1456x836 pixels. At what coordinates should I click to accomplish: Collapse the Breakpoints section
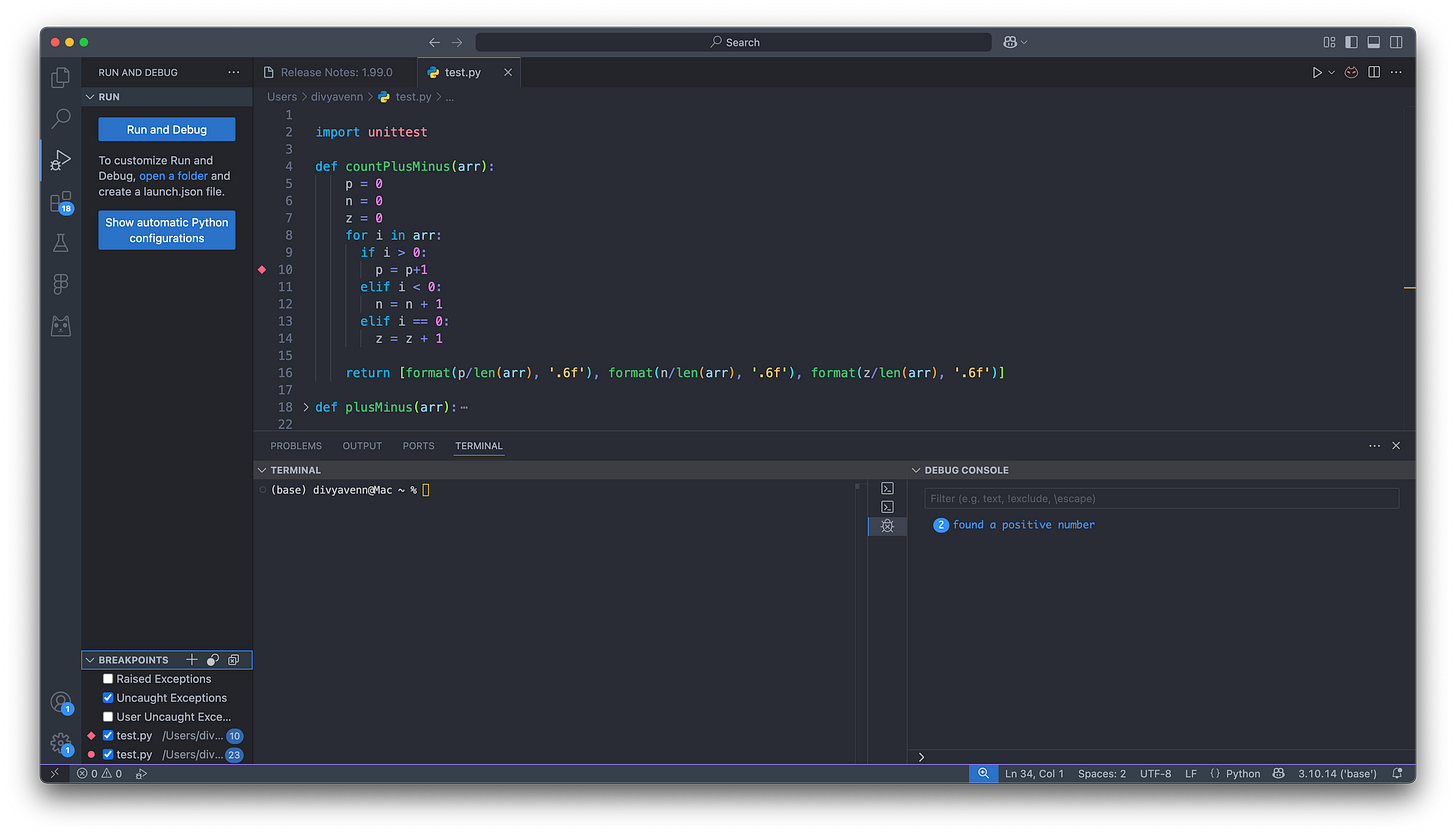(x=91, y=660)
